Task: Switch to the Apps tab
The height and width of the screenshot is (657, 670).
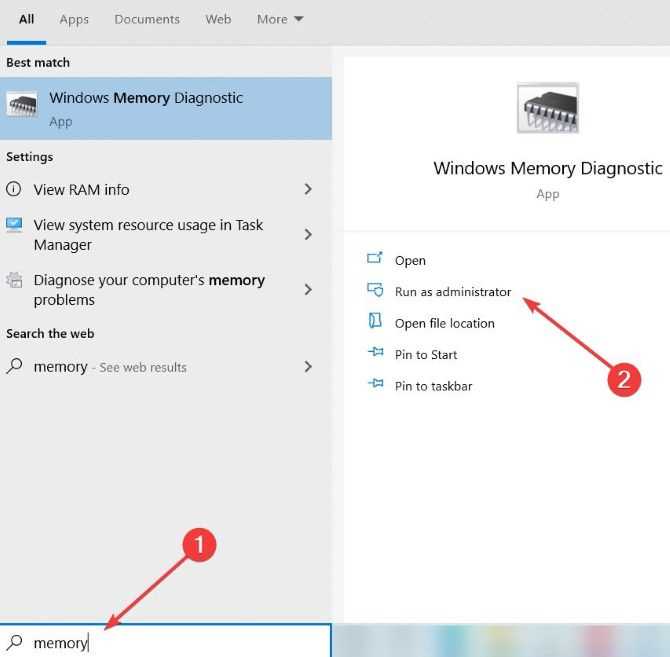Action: 74,20
